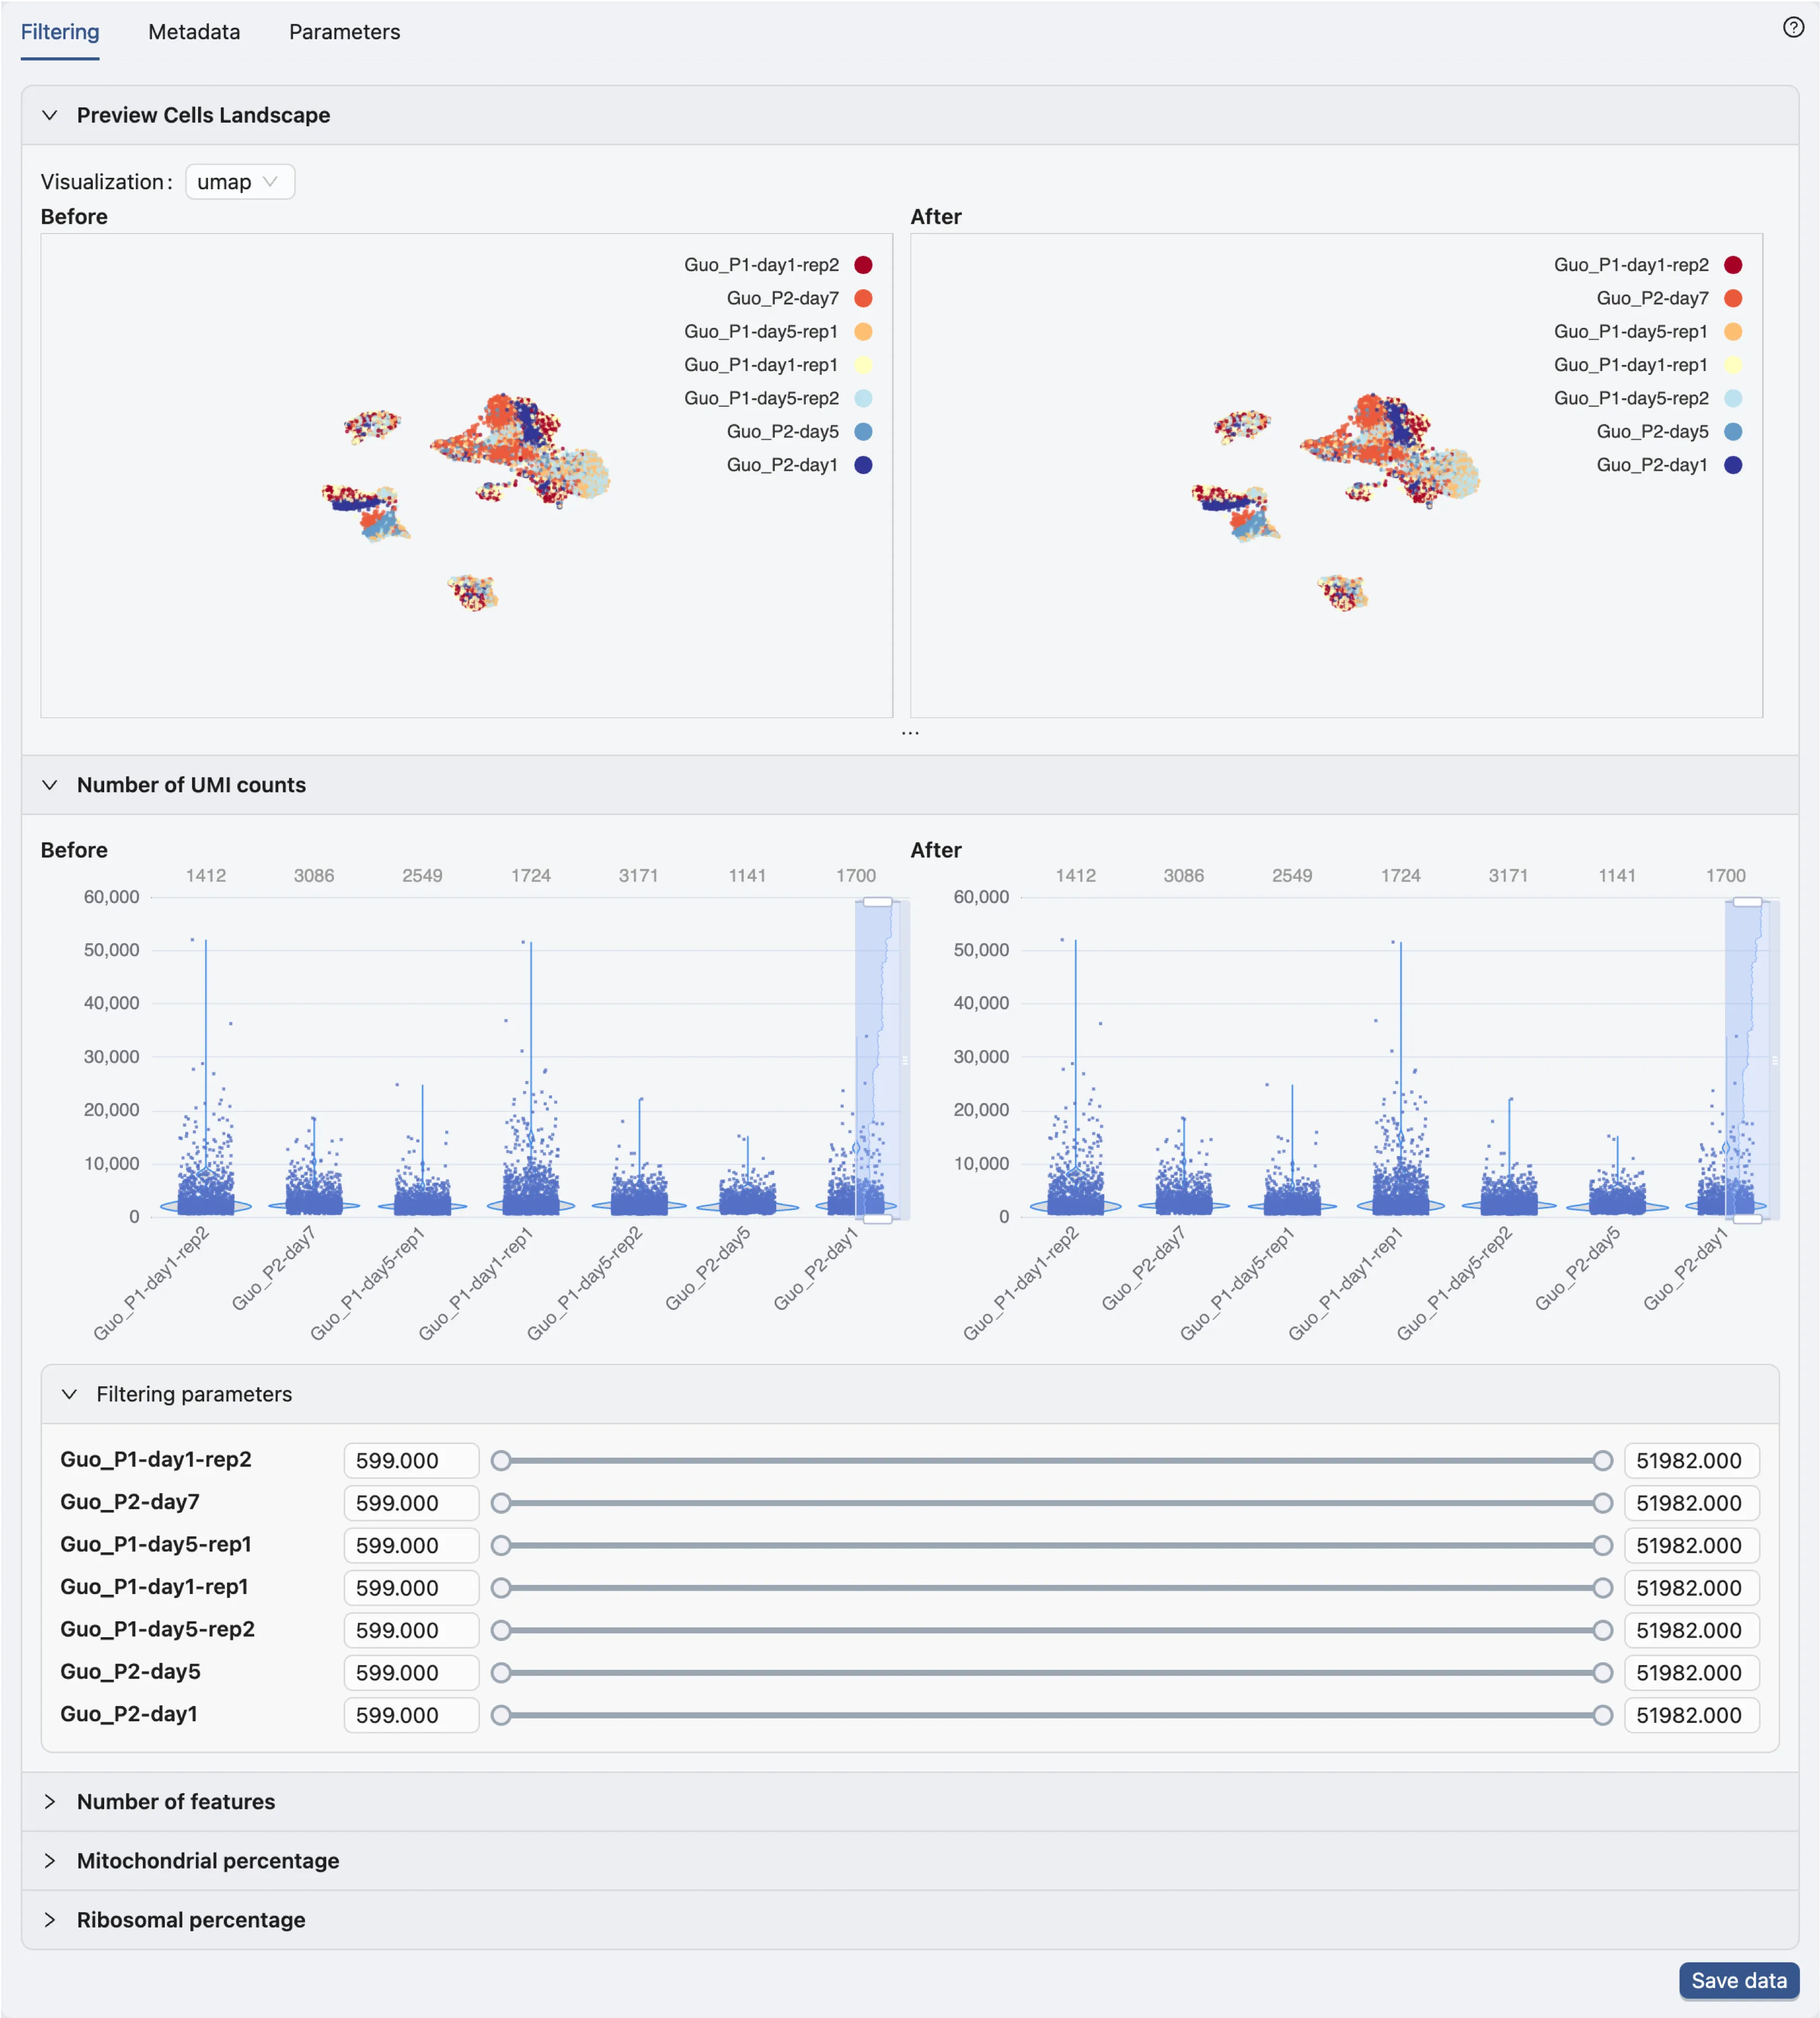The height and width of the screenshot is (2018, 1820).
Task: Toggle Guo_P1-day1-rep2 legend dot in Before plot
Action: point(863,265)
